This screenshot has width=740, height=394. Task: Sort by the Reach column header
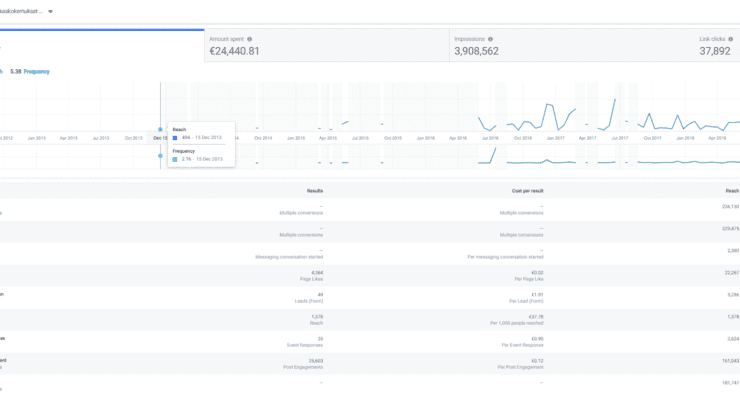point(732,191)
